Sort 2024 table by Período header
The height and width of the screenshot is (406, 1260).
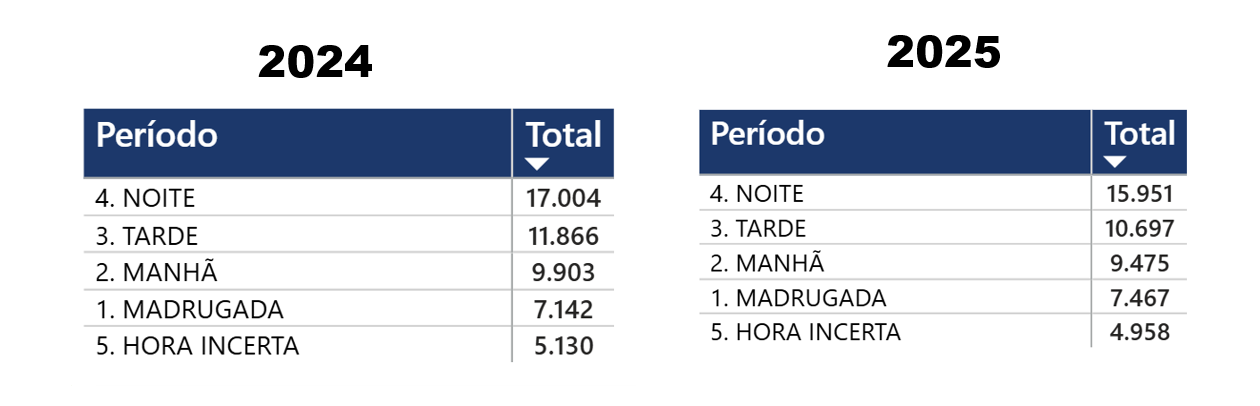tap(156, 135)
